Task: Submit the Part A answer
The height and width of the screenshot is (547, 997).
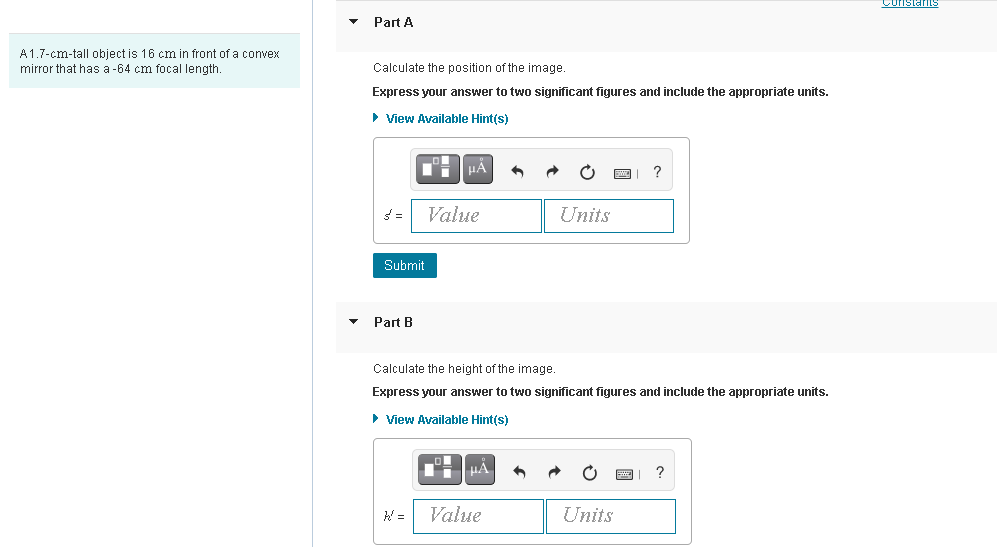Action: [x=404, y=265]
